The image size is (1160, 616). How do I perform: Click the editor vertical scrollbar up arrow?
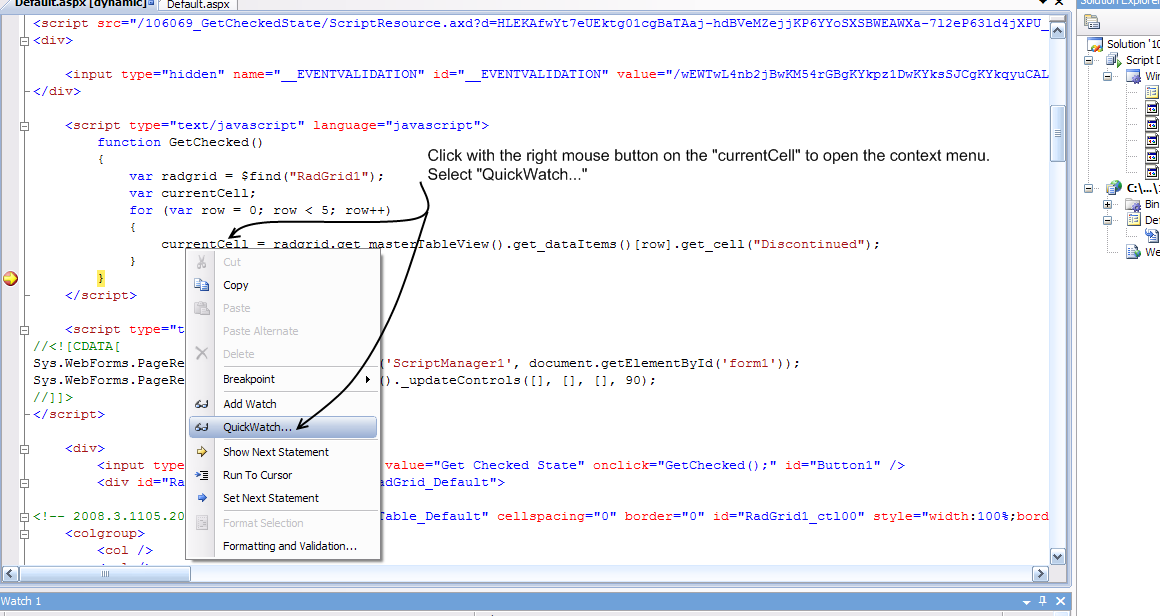tap(1058, 30)
